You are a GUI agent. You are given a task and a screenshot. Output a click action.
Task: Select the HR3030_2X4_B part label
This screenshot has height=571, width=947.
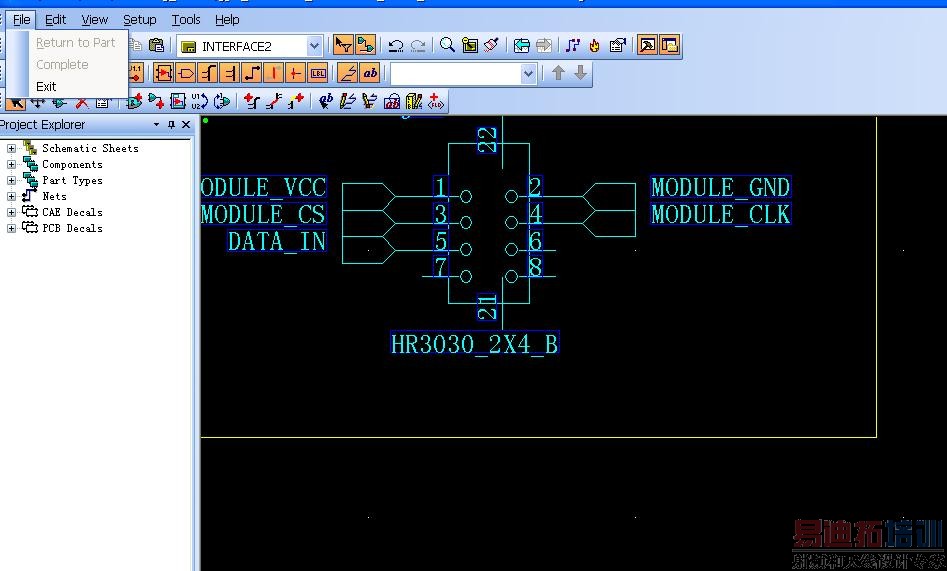(475, 344)
